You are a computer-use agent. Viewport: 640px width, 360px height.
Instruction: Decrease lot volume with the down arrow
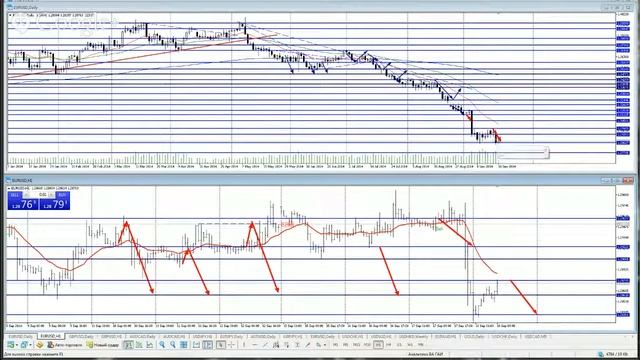27,195
